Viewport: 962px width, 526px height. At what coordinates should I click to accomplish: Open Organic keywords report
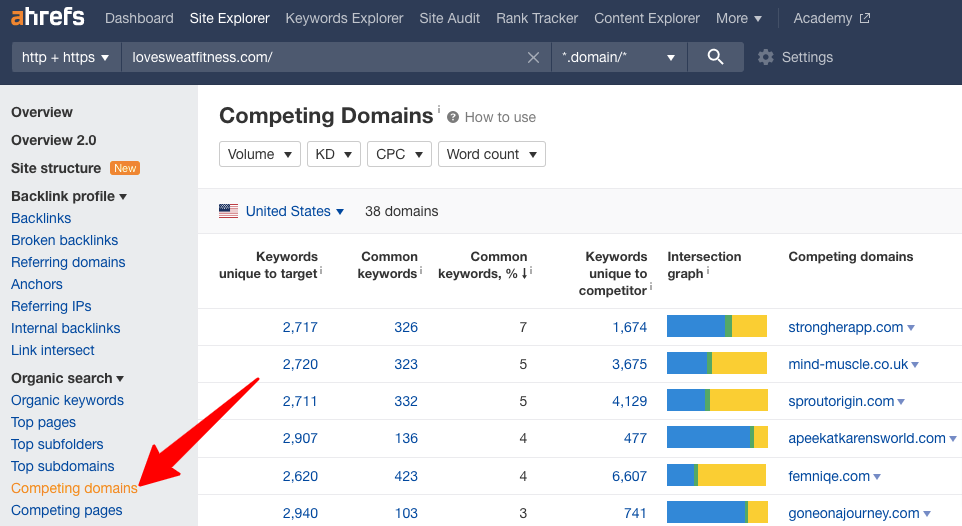[x=67, y=400]
